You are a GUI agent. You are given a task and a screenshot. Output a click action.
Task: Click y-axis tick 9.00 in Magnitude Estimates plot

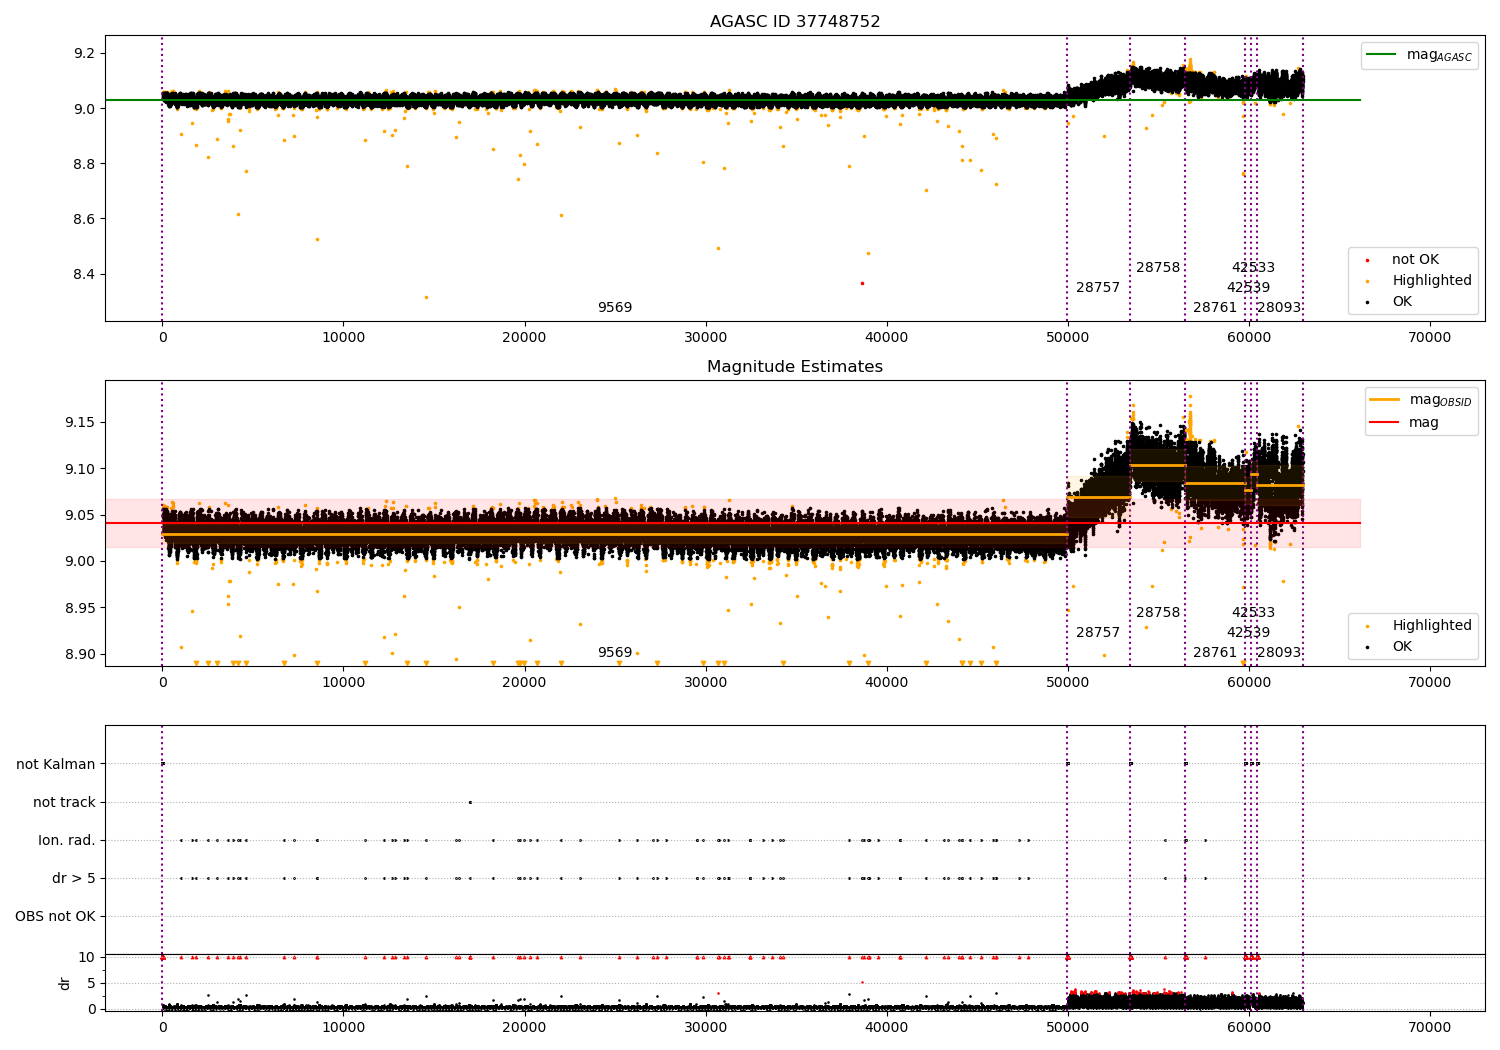pyautogui.click(x=80, y=562)
